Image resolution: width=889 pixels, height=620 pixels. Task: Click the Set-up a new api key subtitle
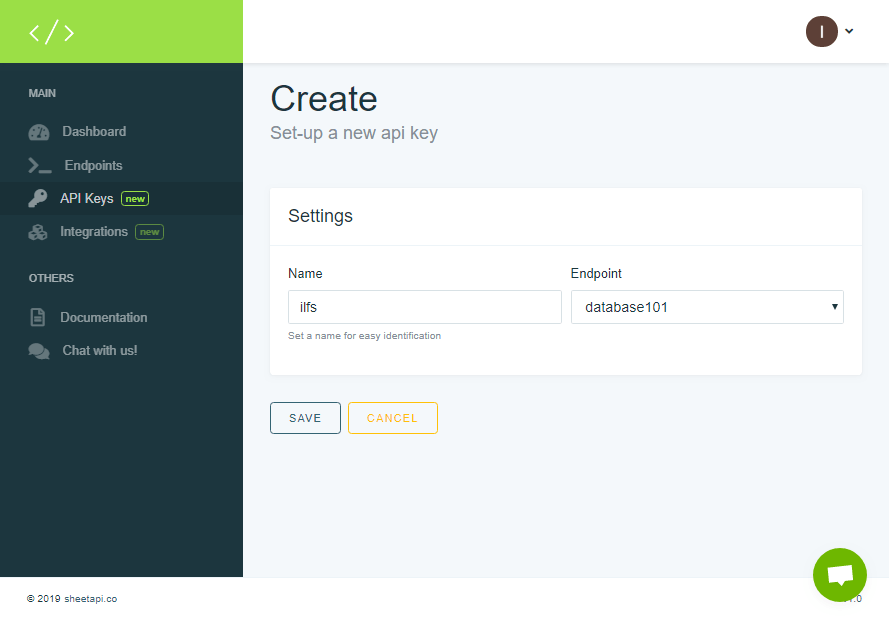[354, 133]
